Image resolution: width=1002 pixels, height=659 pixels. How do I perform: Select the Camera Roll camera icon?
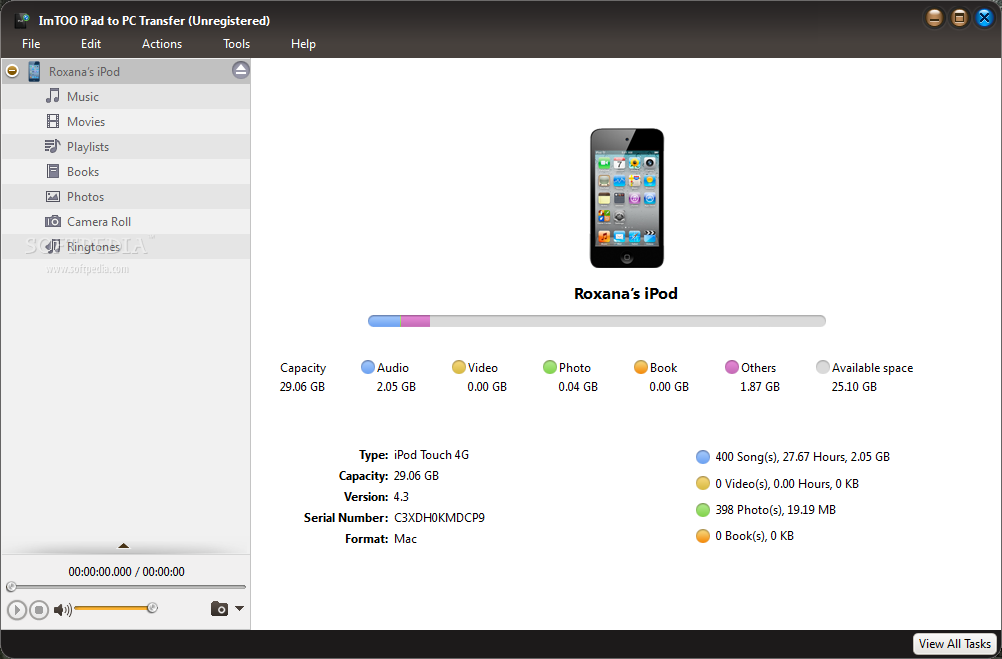(x=53, y=222)
